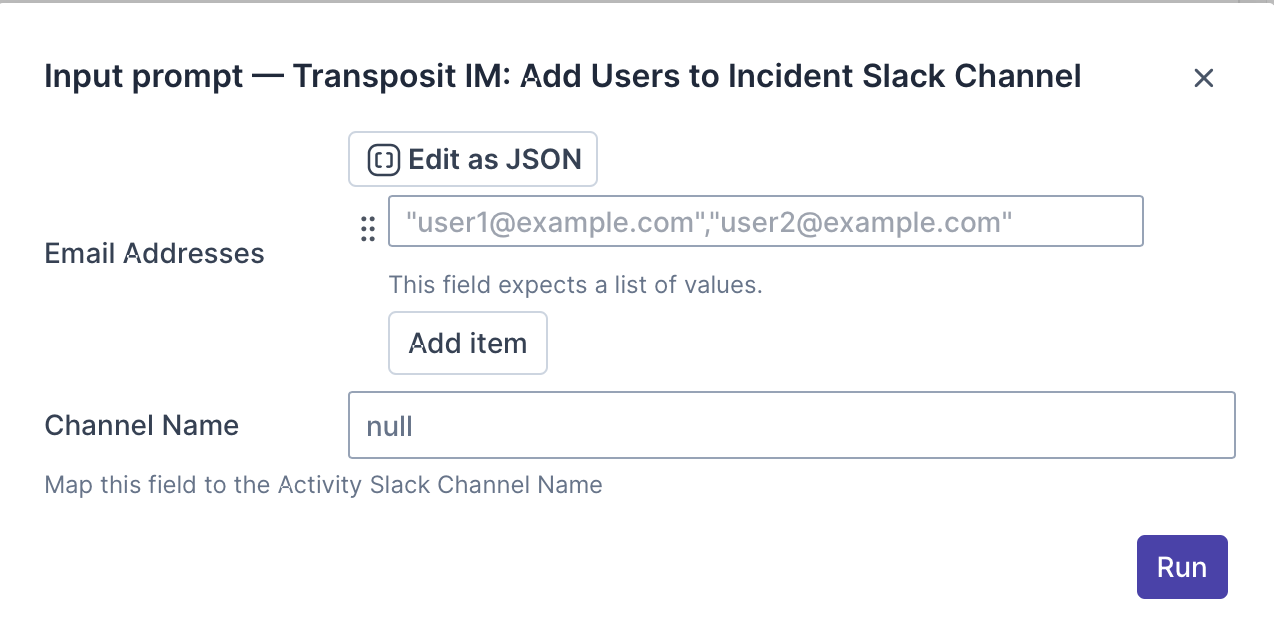Click the Email Addresses field label
The width and height of the screenshot is (1274, 644).
pyautogui.click(x=154, y=254)
